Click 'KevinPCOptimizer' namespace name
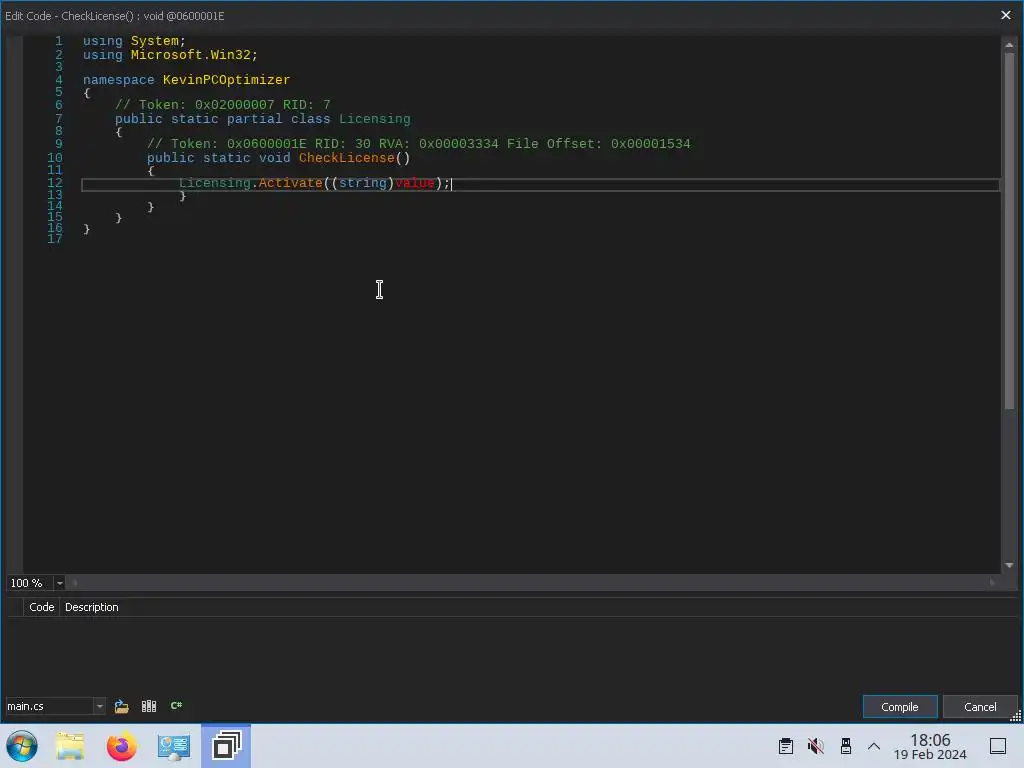Image resolution: width=1024 pixels, height=768 pixels. (x=226, y=80)
